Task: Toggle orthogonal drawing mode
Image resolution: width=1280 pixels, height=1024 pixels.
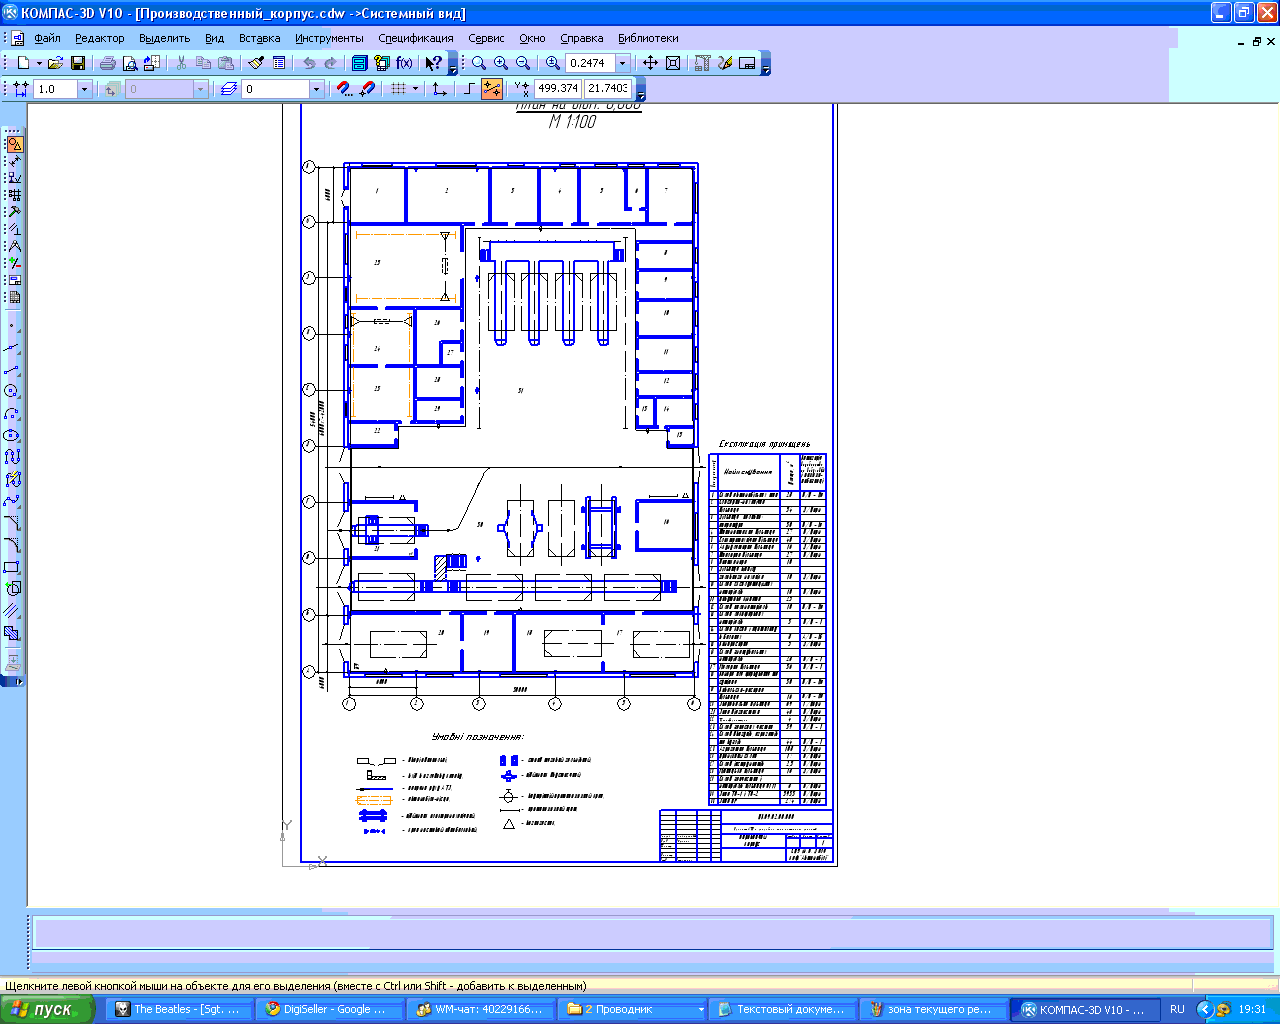Action: click(x=470, y=89)
